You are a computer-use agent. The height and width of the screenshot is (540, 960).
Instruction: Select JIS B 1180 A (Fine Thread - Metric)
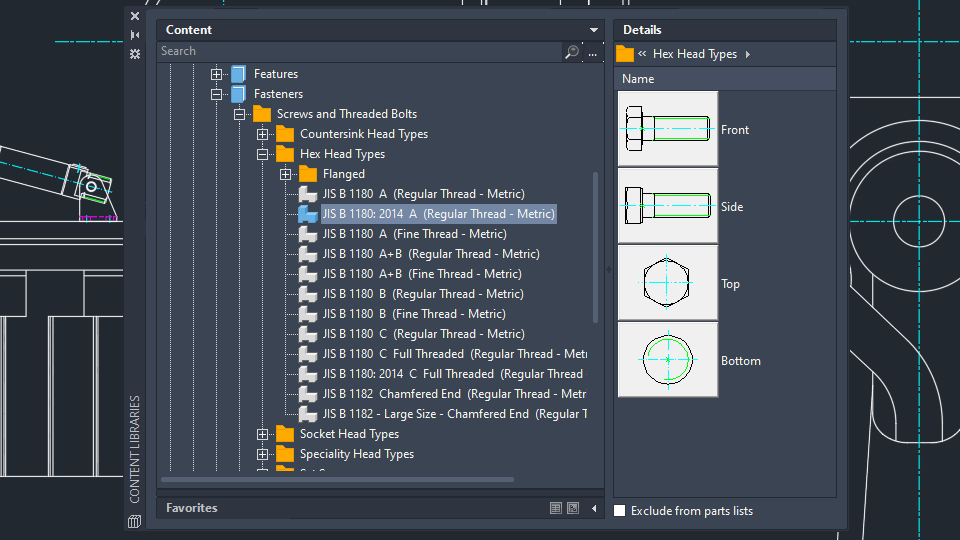[x=414, y=234]
